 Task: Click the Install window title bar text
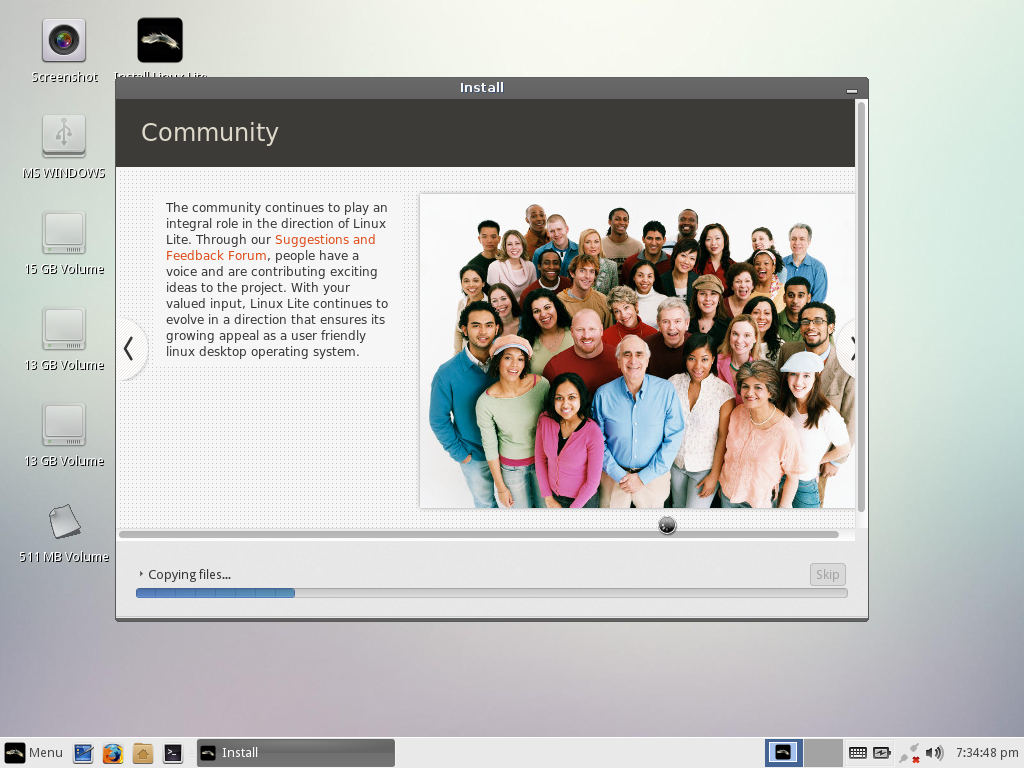point(481,88)
